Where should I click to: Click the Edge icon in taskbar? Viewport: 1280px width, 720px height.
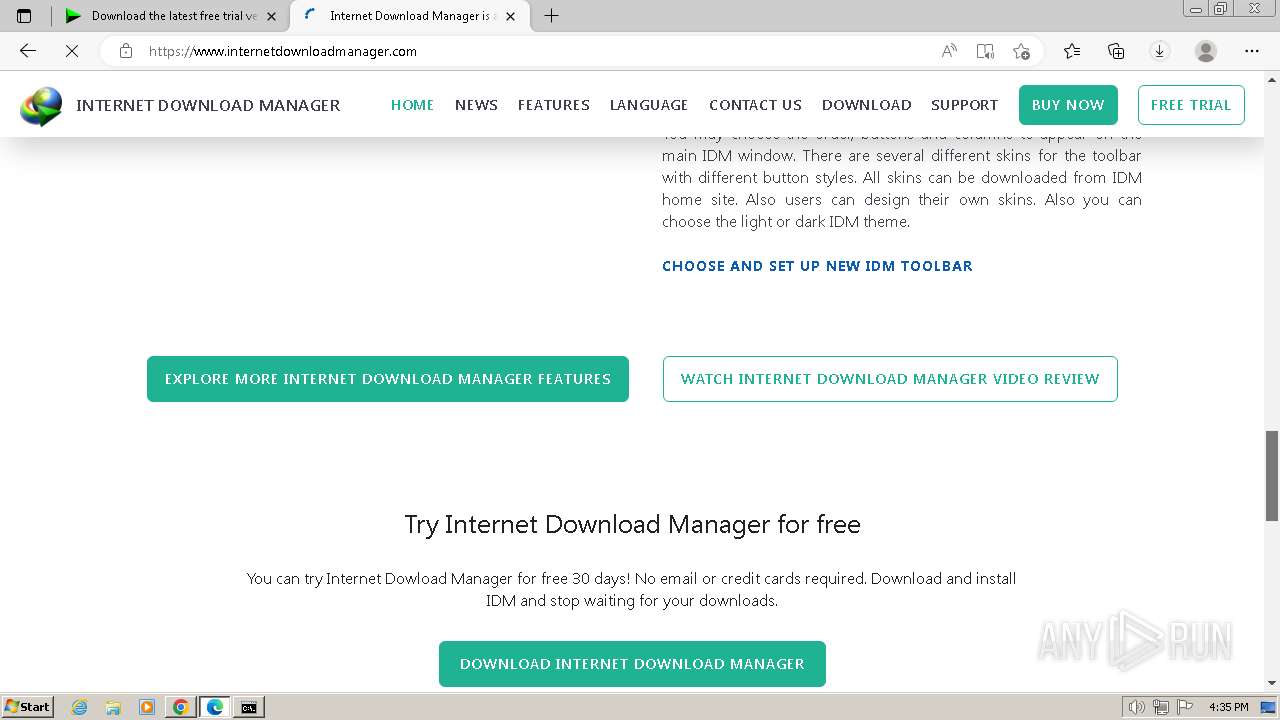[215, 707]
